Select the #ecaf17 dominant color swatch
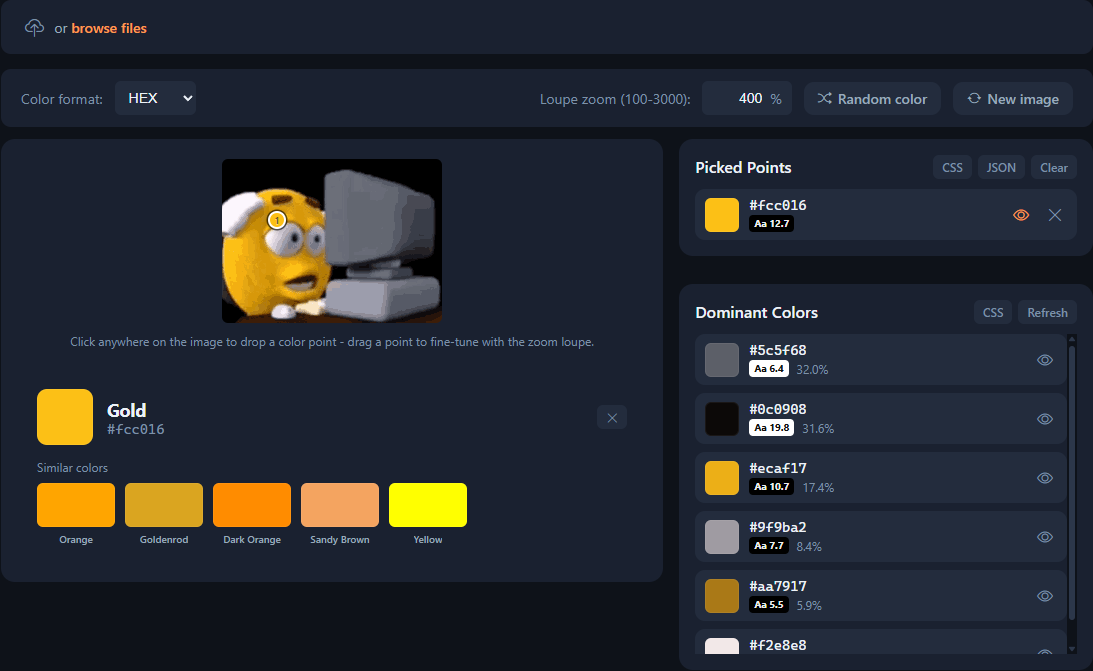The width and height of the screenshot is (1093, 671). 721,478
